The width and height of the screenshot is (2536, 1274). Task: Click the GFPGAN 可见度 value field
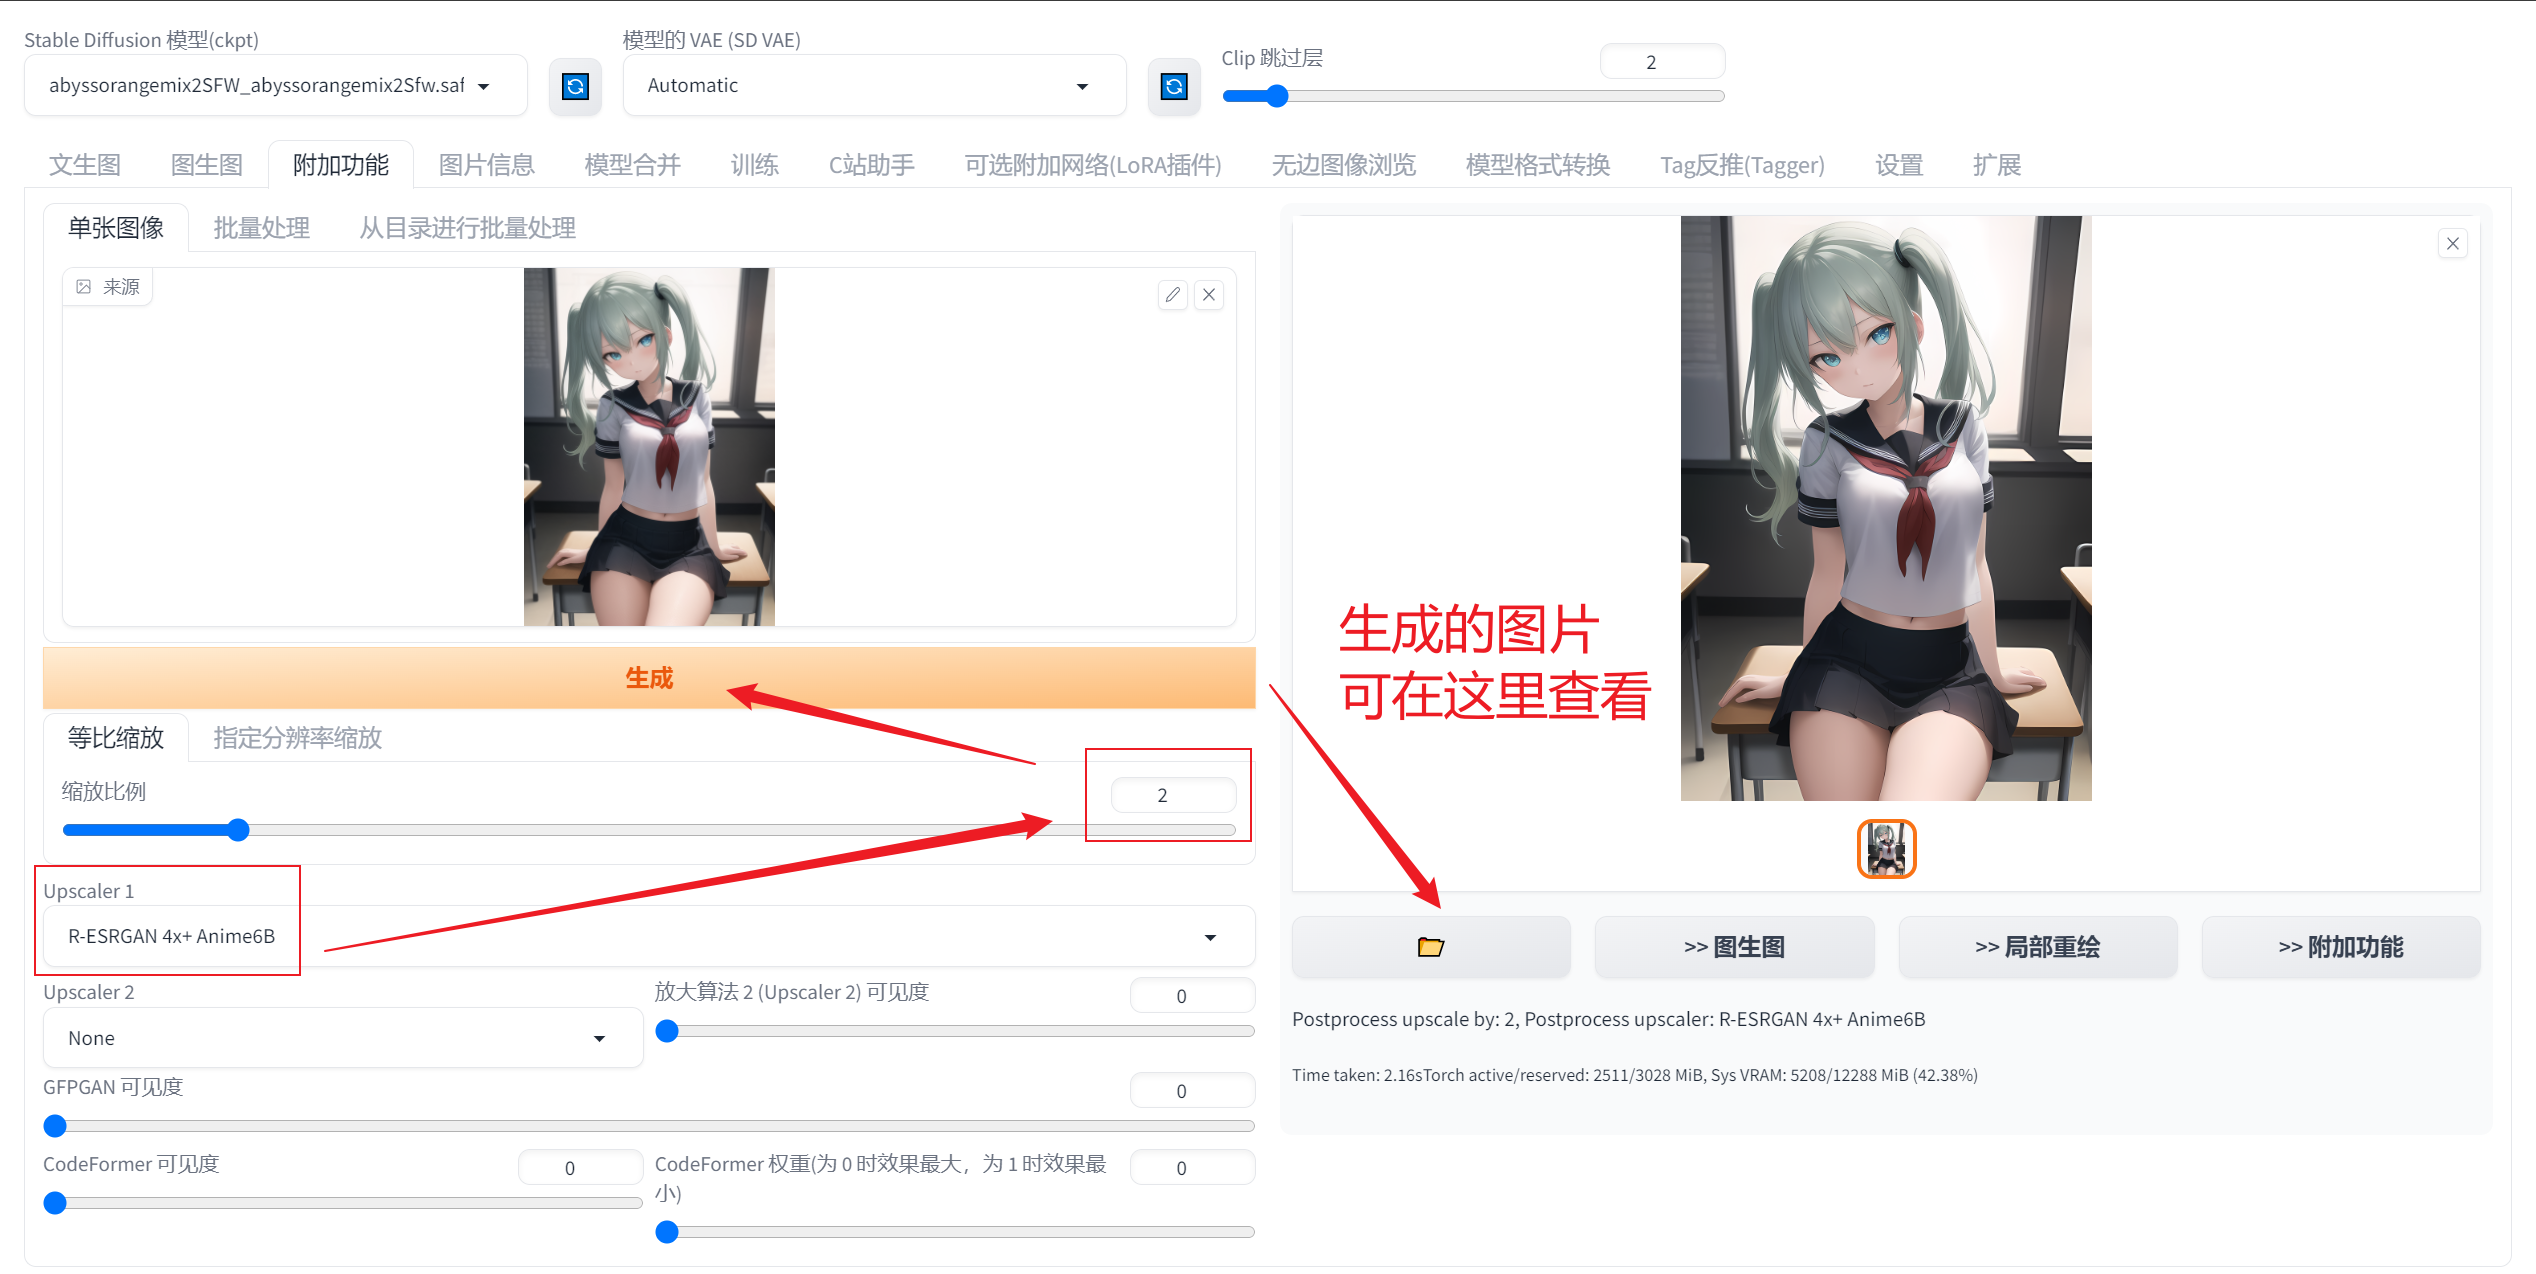coord(1192,1091)
